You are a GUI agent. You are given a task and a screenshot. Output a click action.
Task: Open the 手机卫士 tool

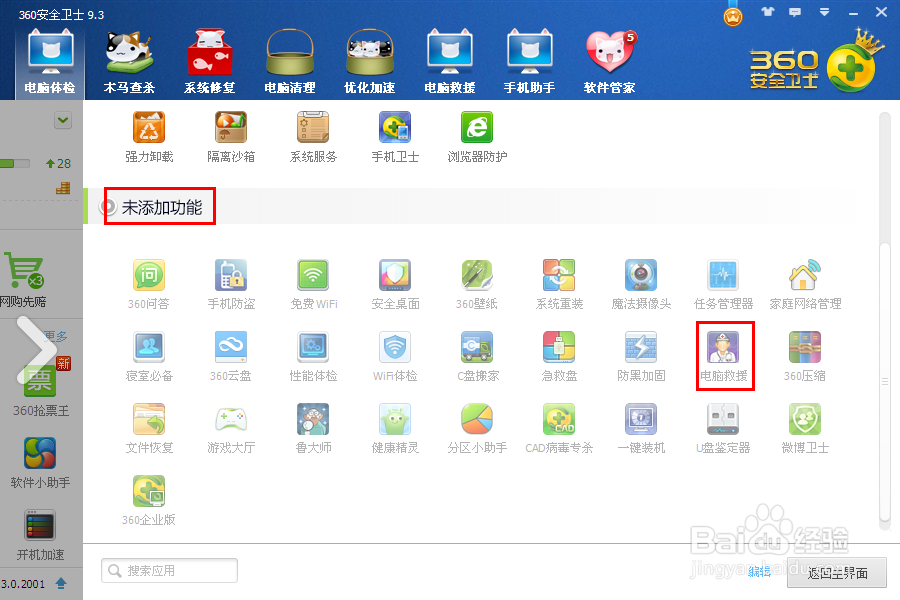point(395,138)
